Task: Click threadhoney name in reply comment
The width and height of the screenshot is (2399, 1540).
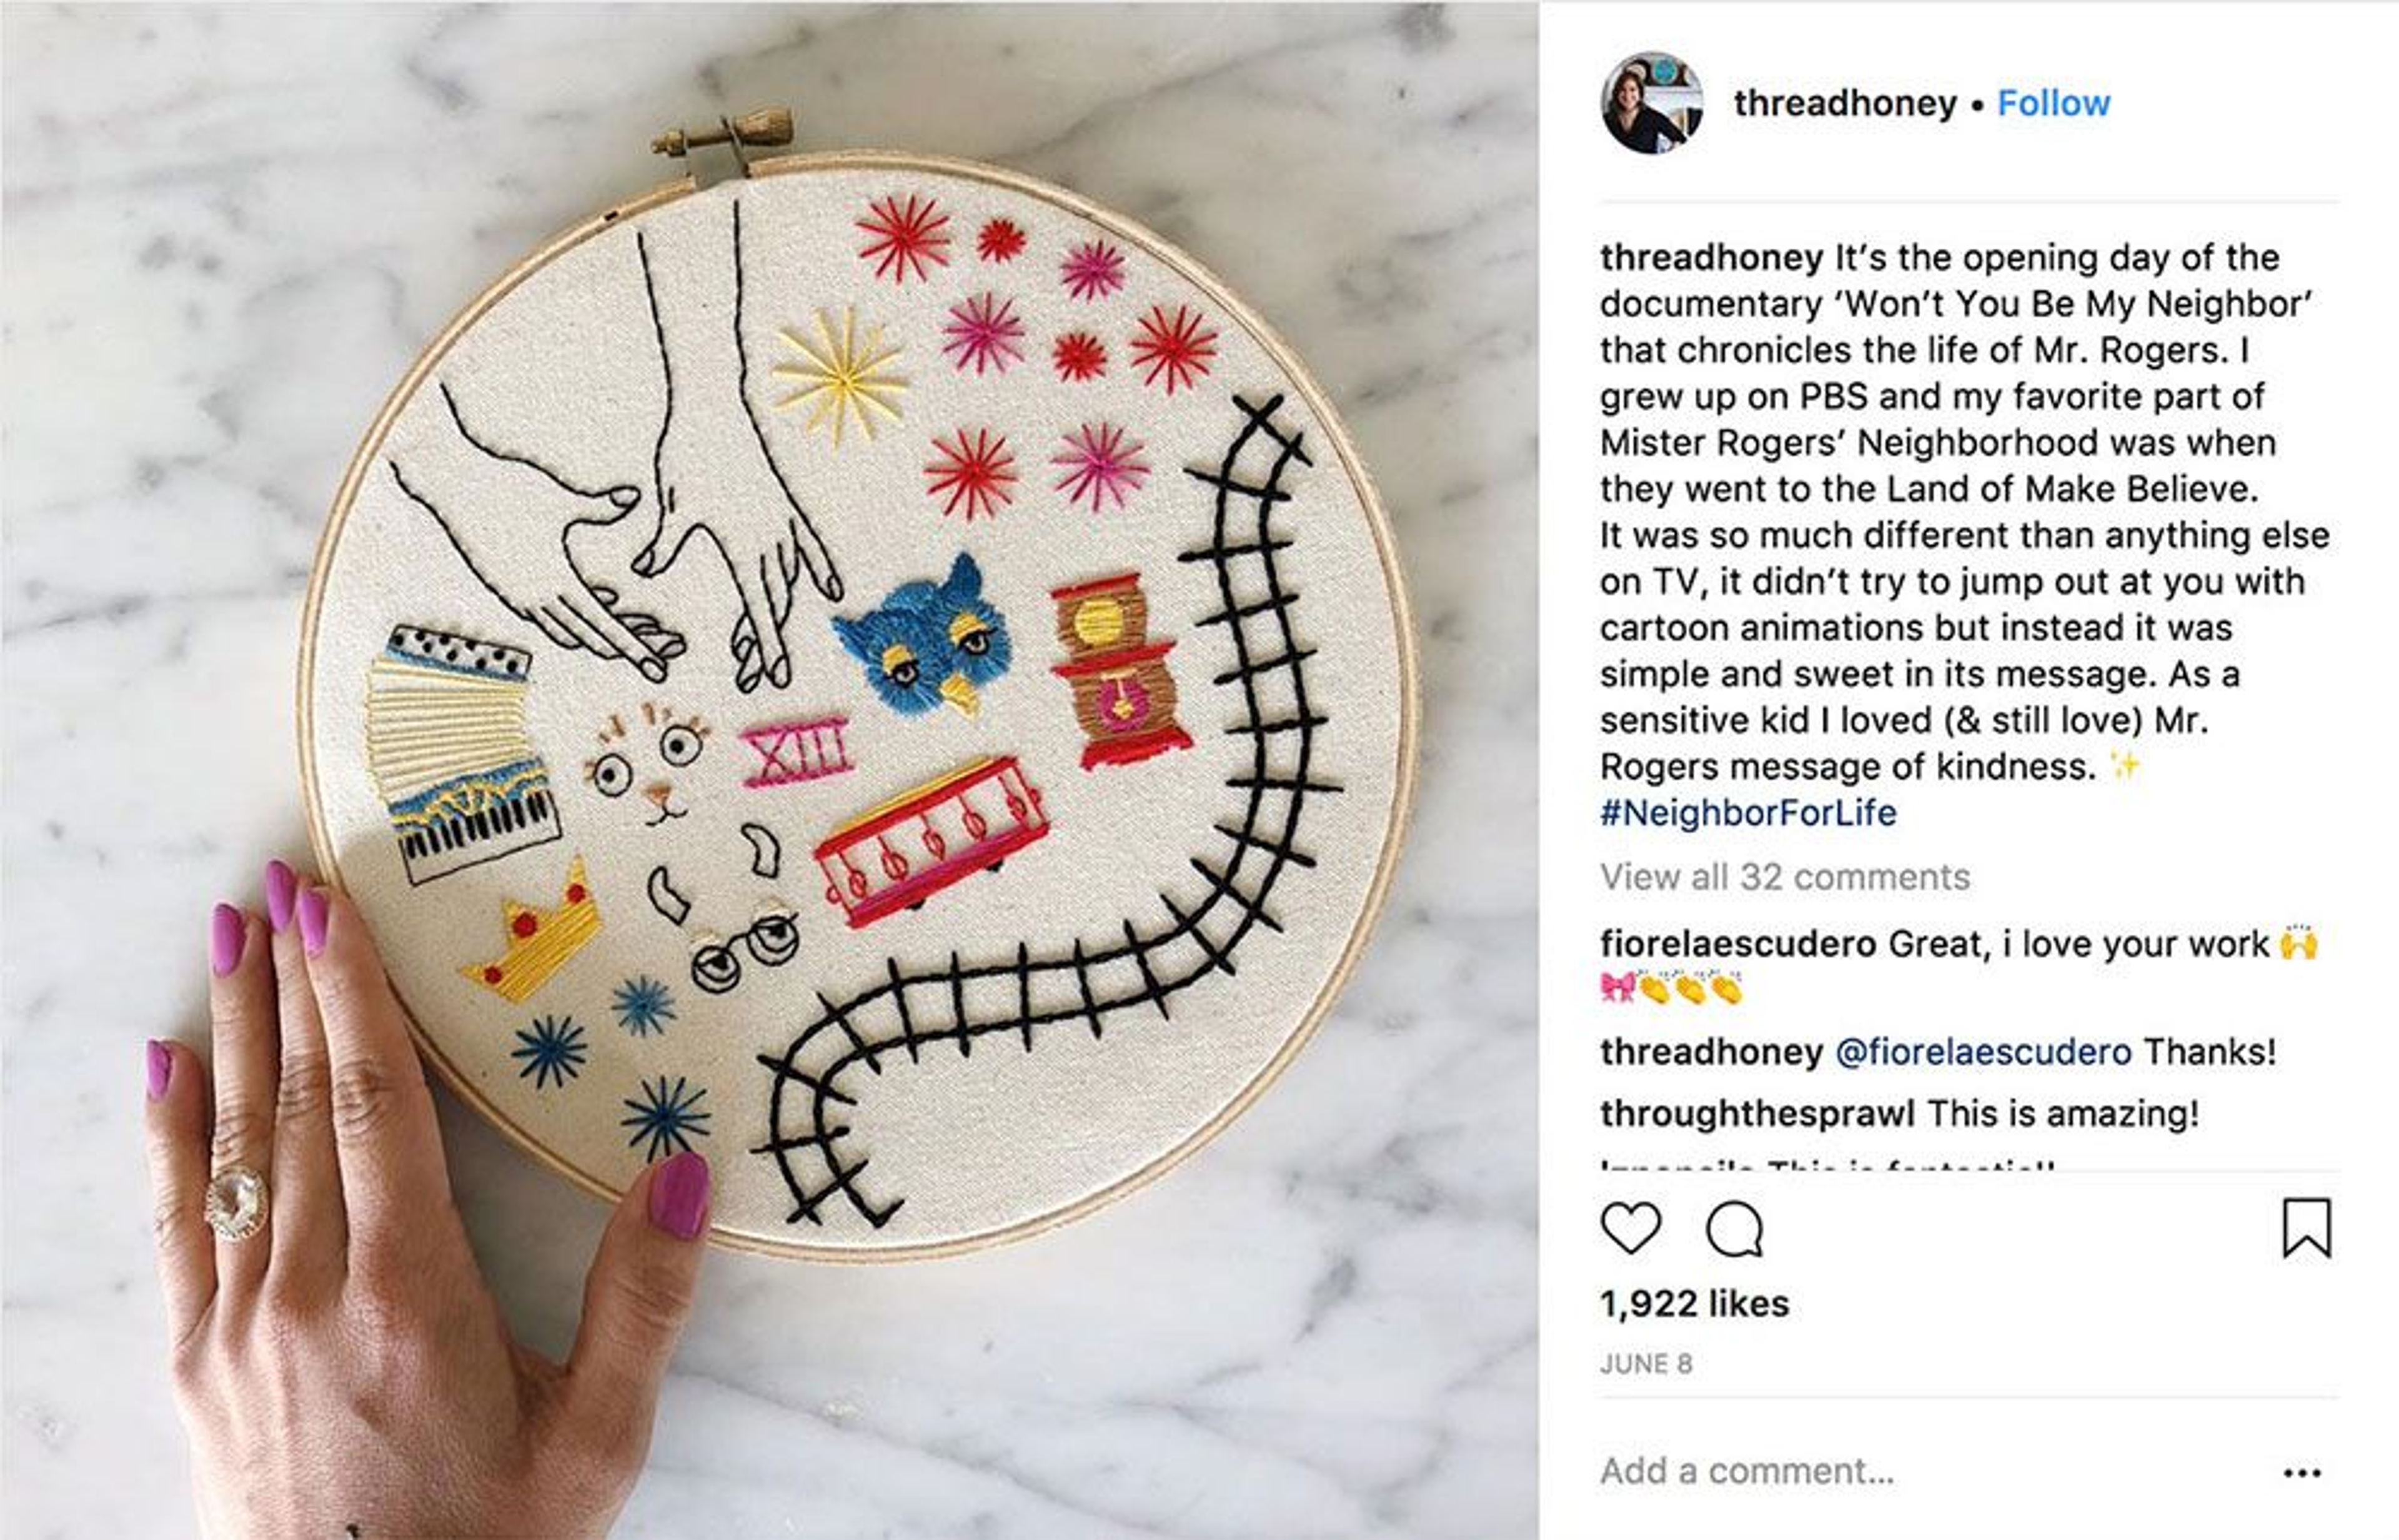Action: click(1711, 1052)
